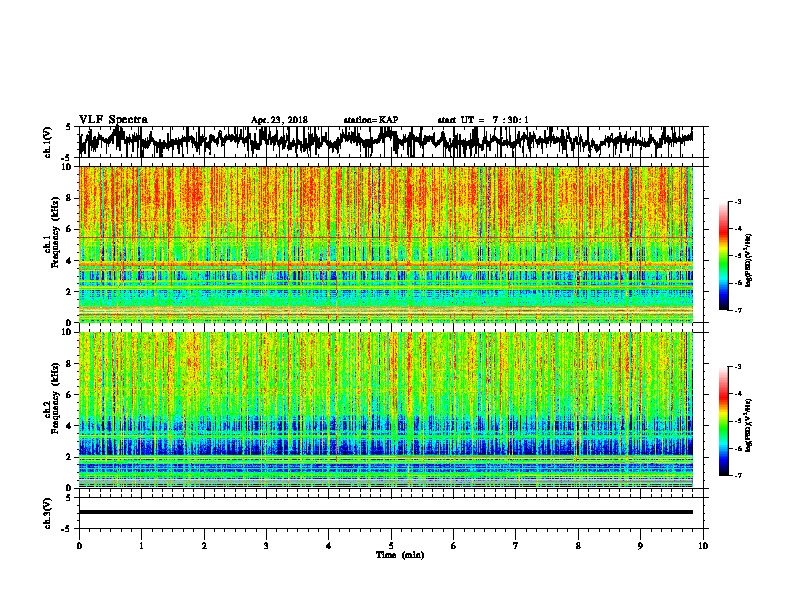Click time axis tick label 0
Screen dimensions: 792x612
point(79,546)
